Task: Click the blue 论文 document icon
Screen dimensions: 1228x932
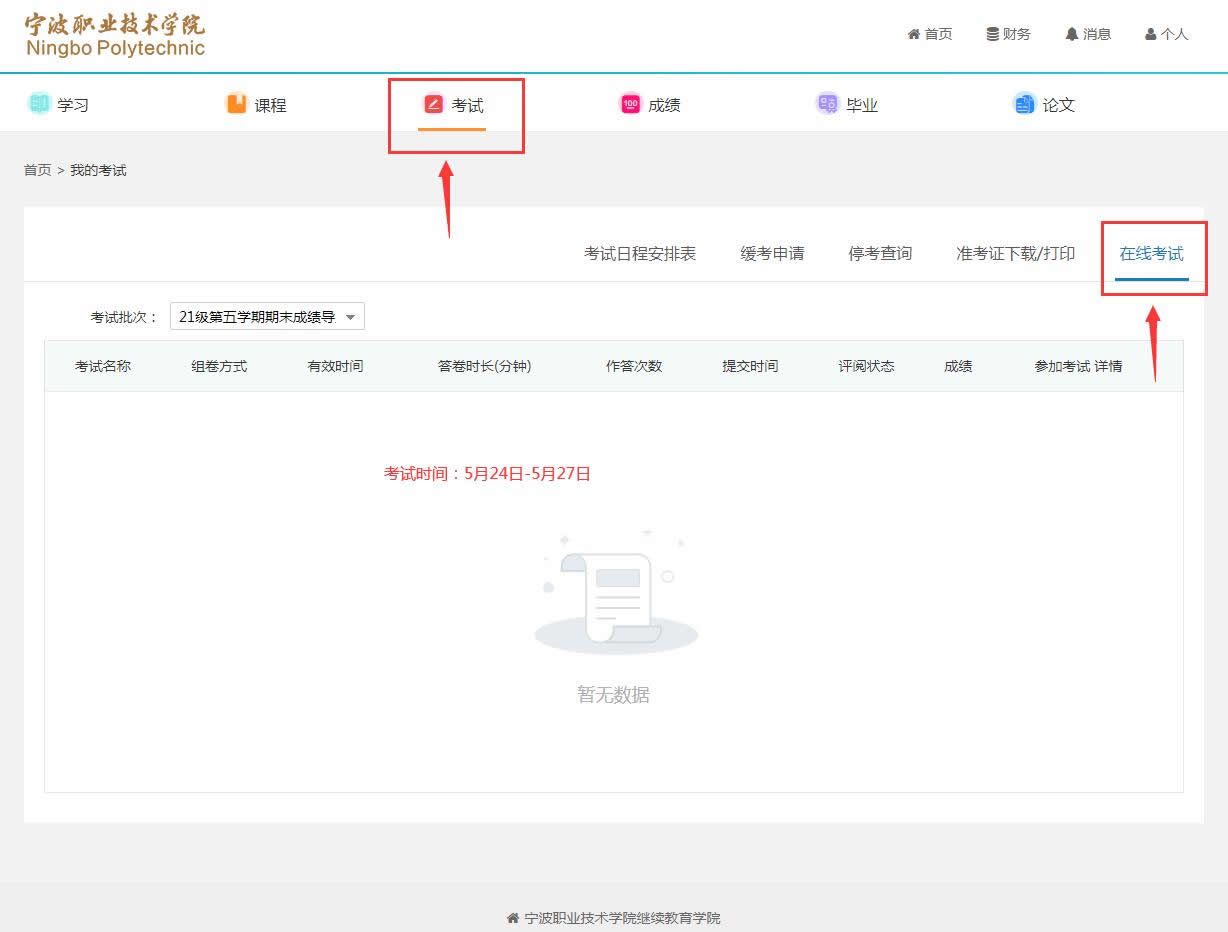Action: pos(1024,104)
